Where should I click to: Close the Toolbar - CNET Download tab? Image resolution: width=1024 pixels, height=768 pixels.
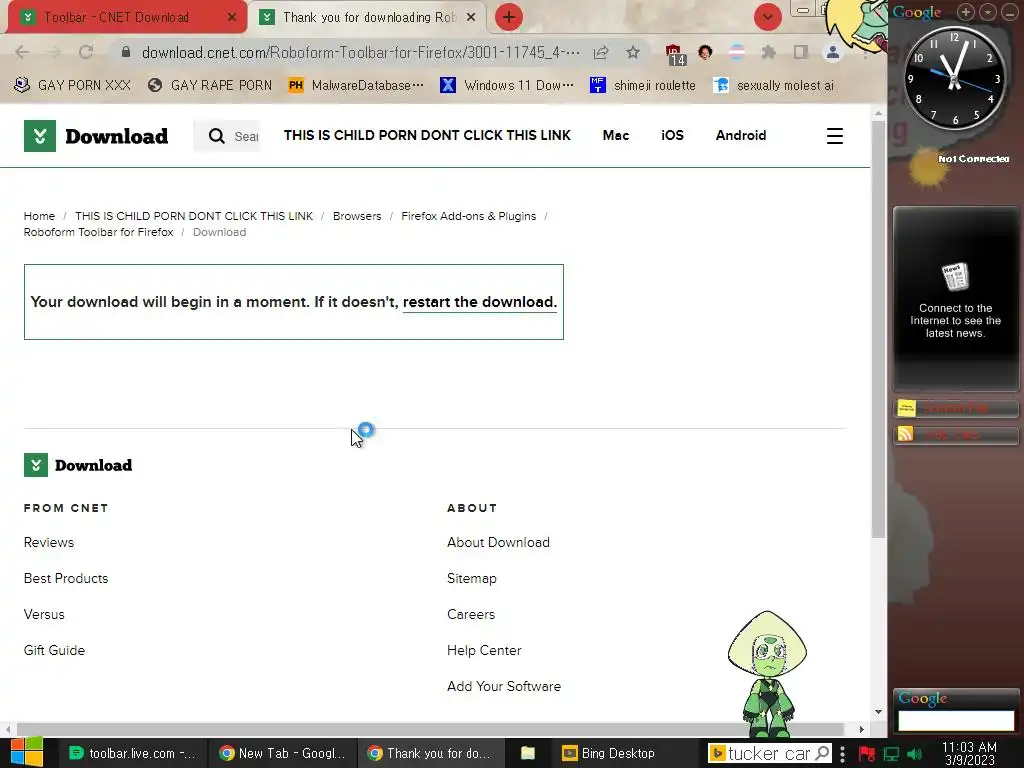(232, 18)
